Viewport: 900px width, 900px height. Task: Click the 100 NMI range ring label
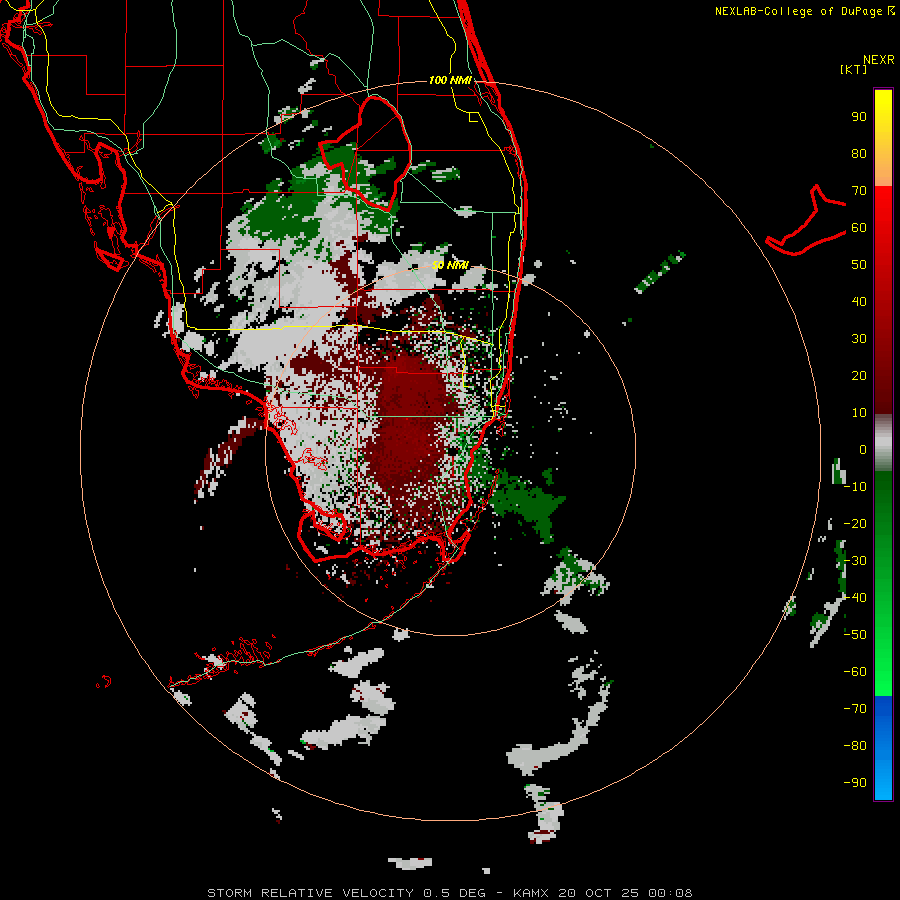pyautogui.click(x=450, y=80)
